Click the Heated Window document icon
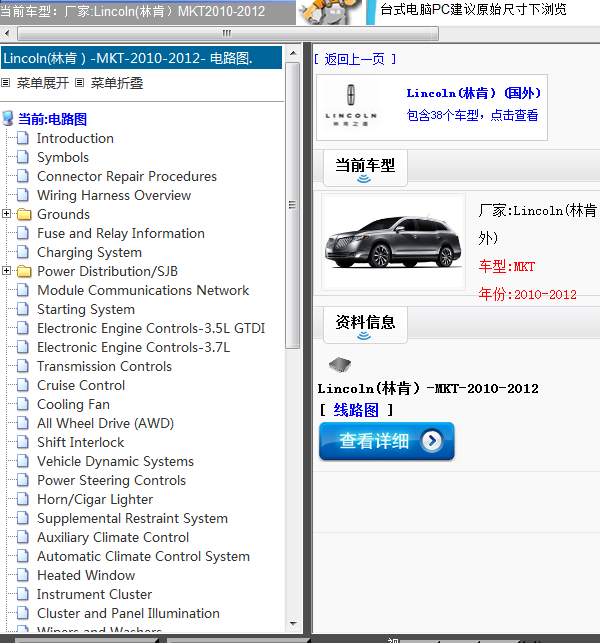Screen dimensions: 600x643 coord(23,575)
